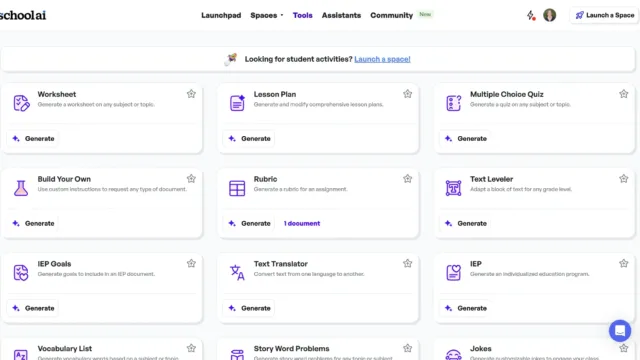
Task: Click the IEP heart document icon
Action: point(453,273)
